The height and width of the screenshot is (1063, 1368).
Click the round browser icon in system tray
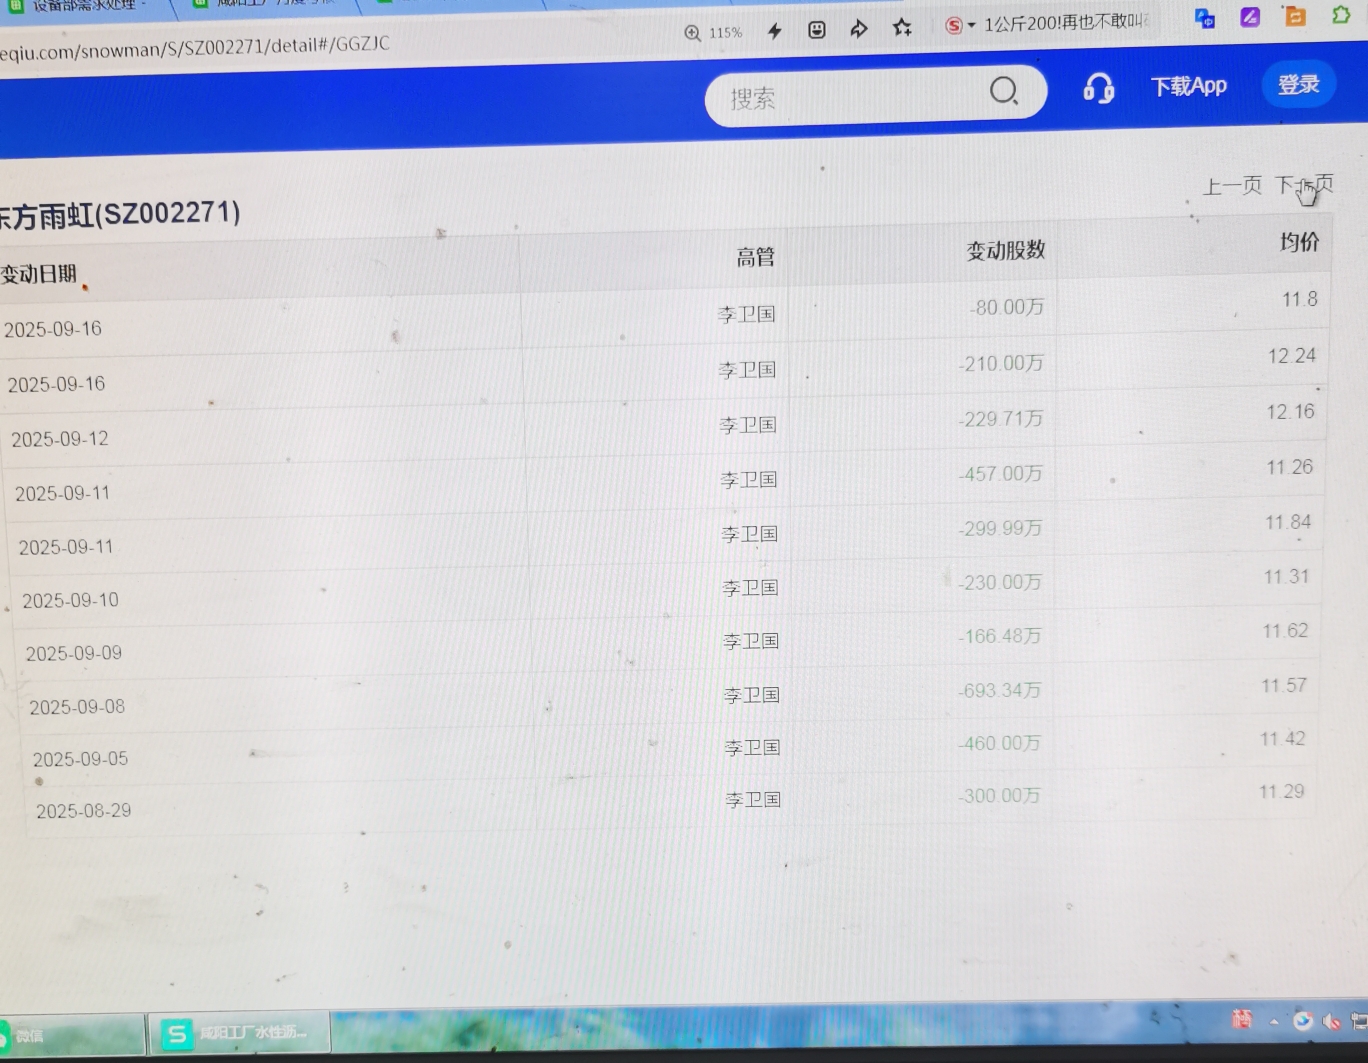[1302, 1020]
